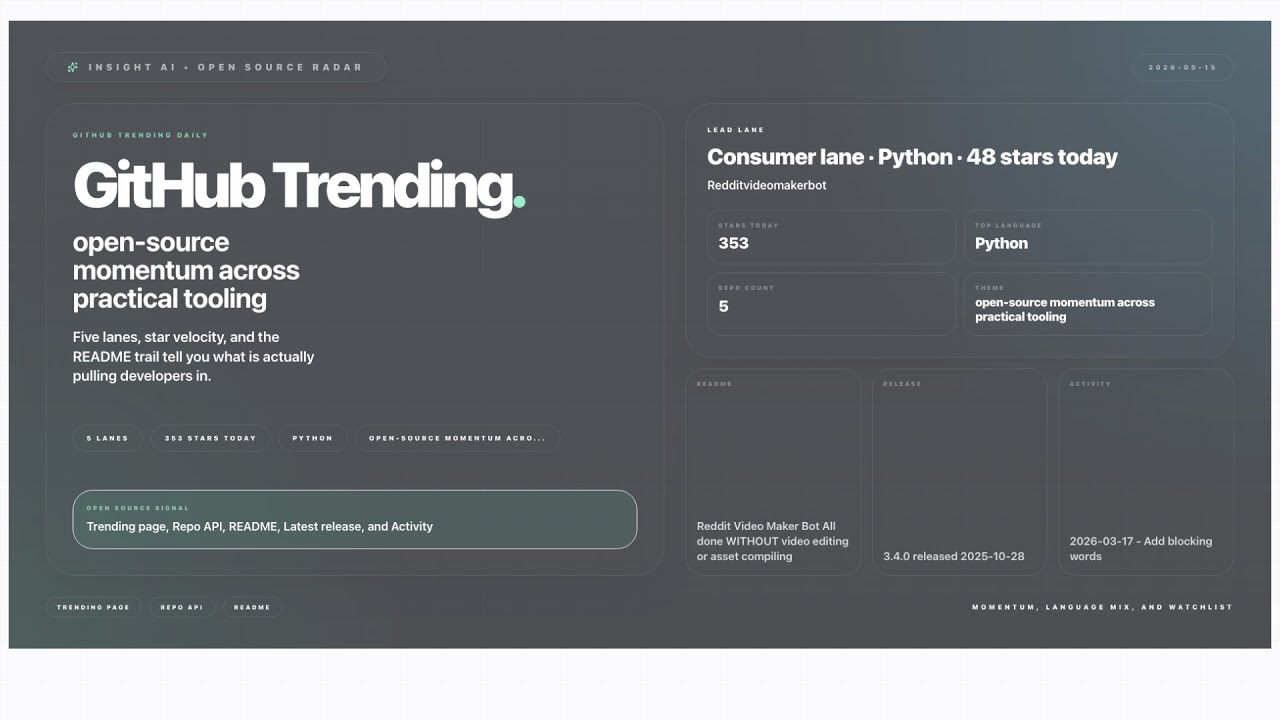Open the Trending Page footer tag
Image resolution: width=1280 pixels, height=720 pixels.
pos(93,607)
